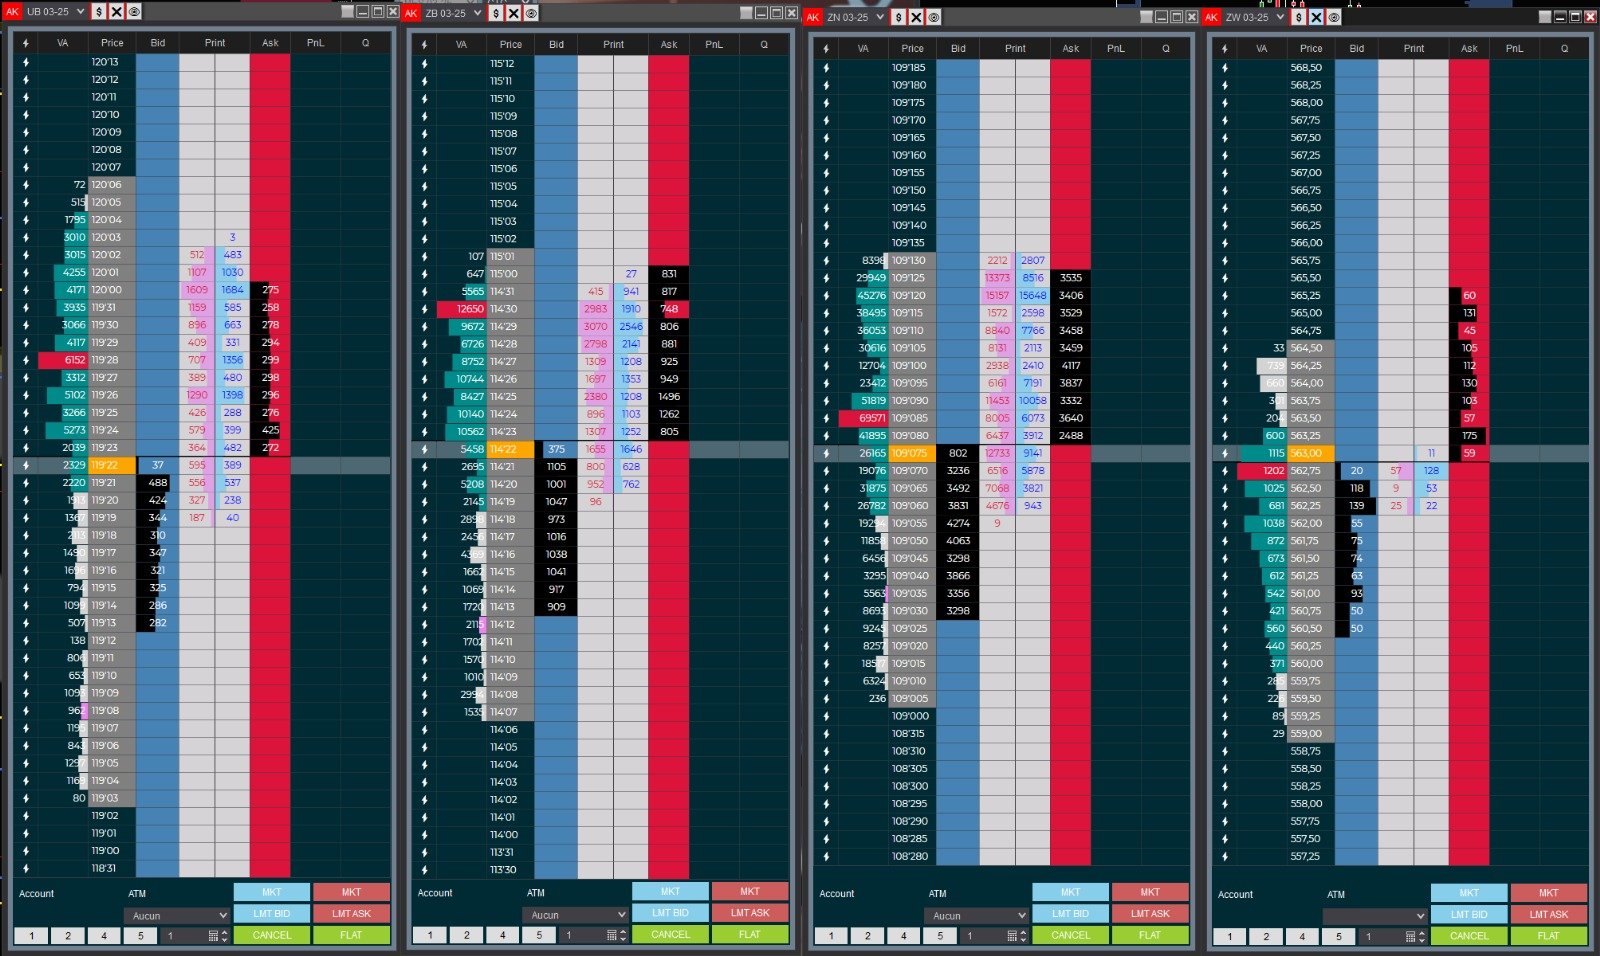
Task: Click the lightning bolt header icon in ZB panel
Action: pos(424,44)
